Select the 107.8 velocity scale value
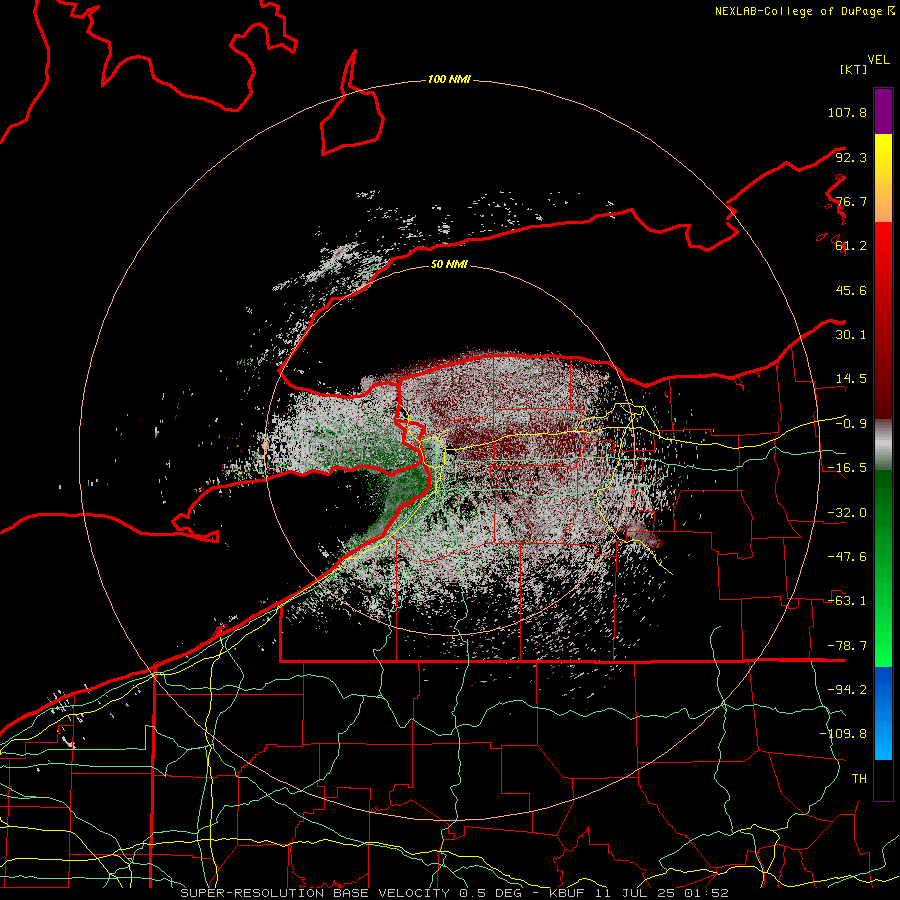 coord(847,112)
